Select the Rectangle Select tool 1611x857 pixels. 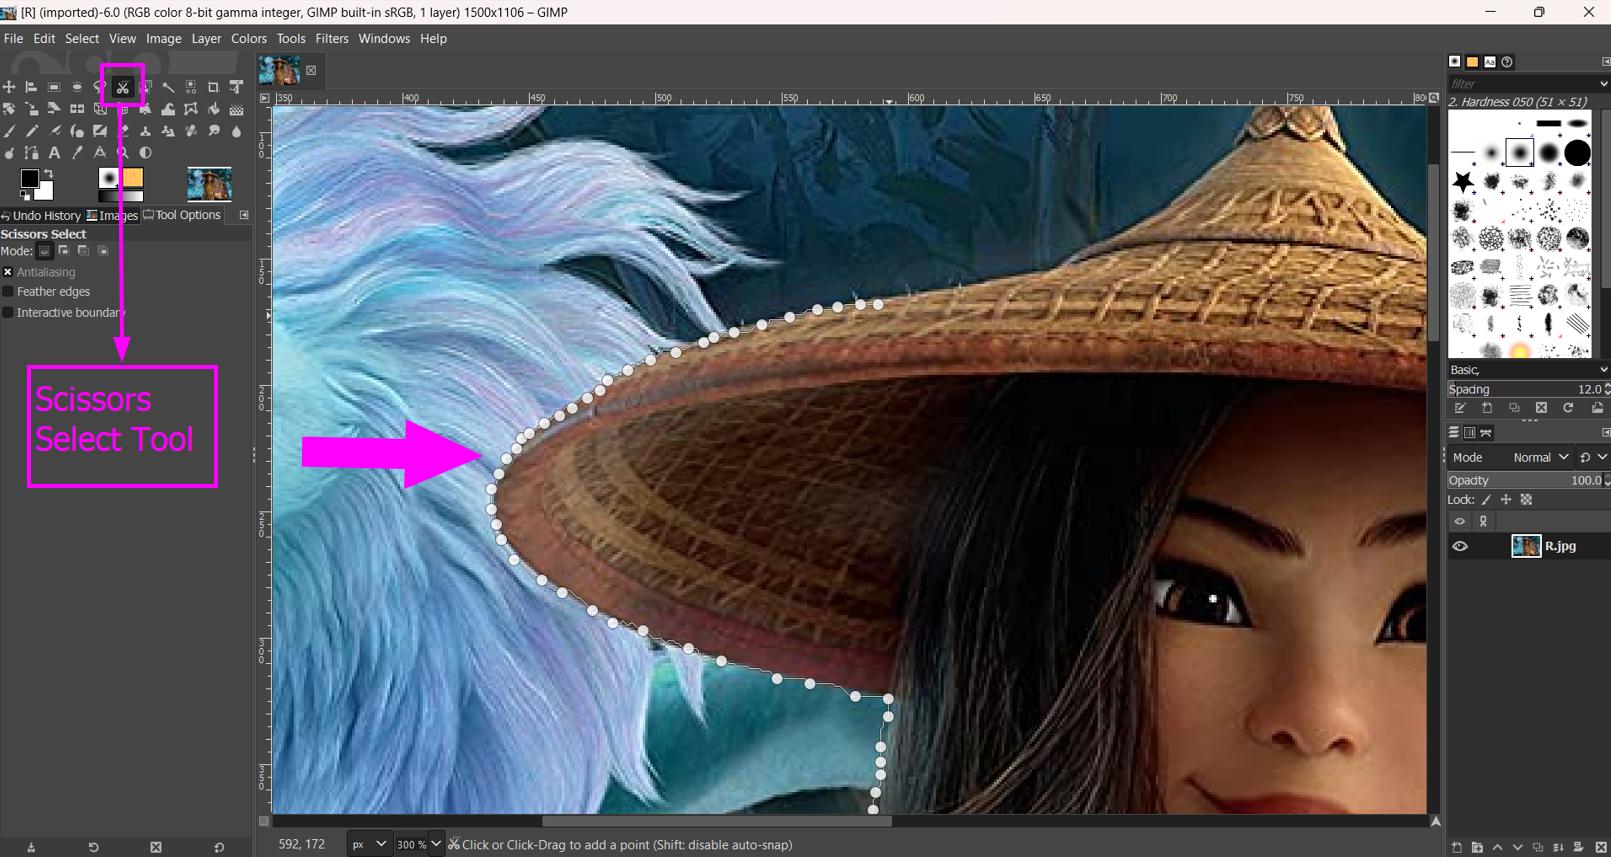tap(54, 87)
